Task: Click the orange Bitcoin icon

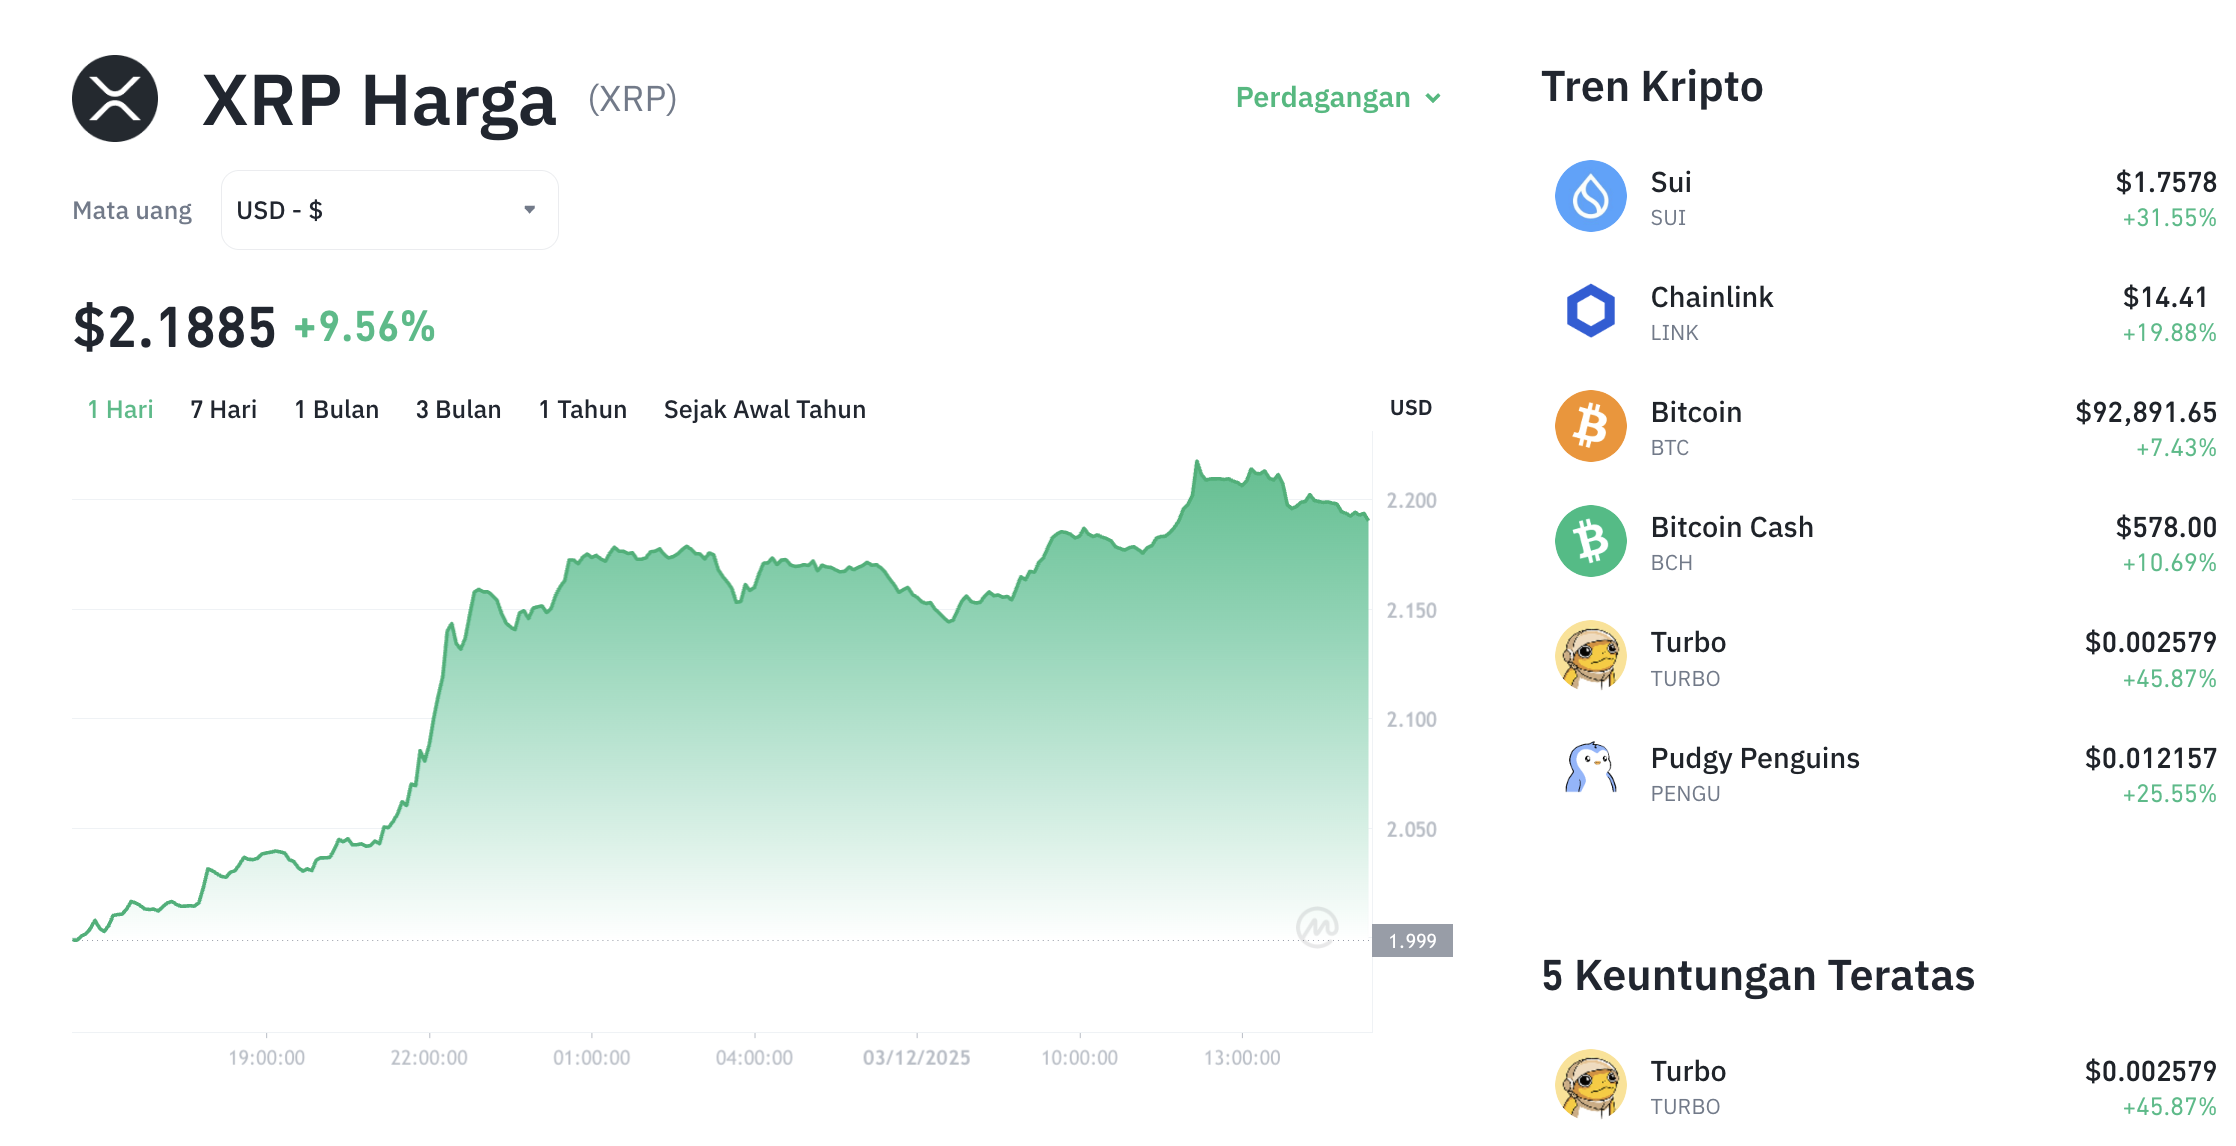Action: tap(1589, 426)
